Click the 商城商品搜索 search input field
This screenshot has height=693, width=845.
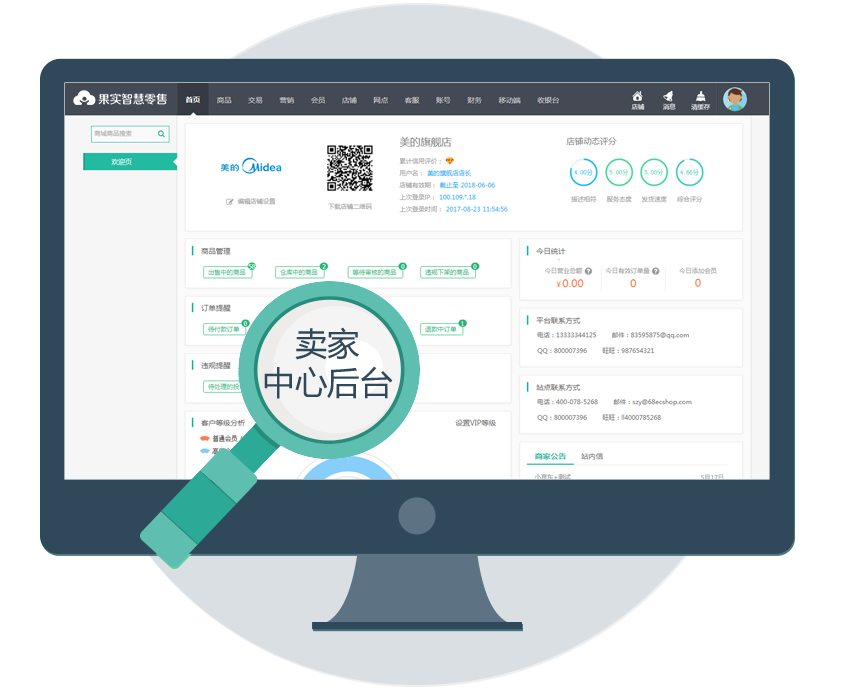122,133
